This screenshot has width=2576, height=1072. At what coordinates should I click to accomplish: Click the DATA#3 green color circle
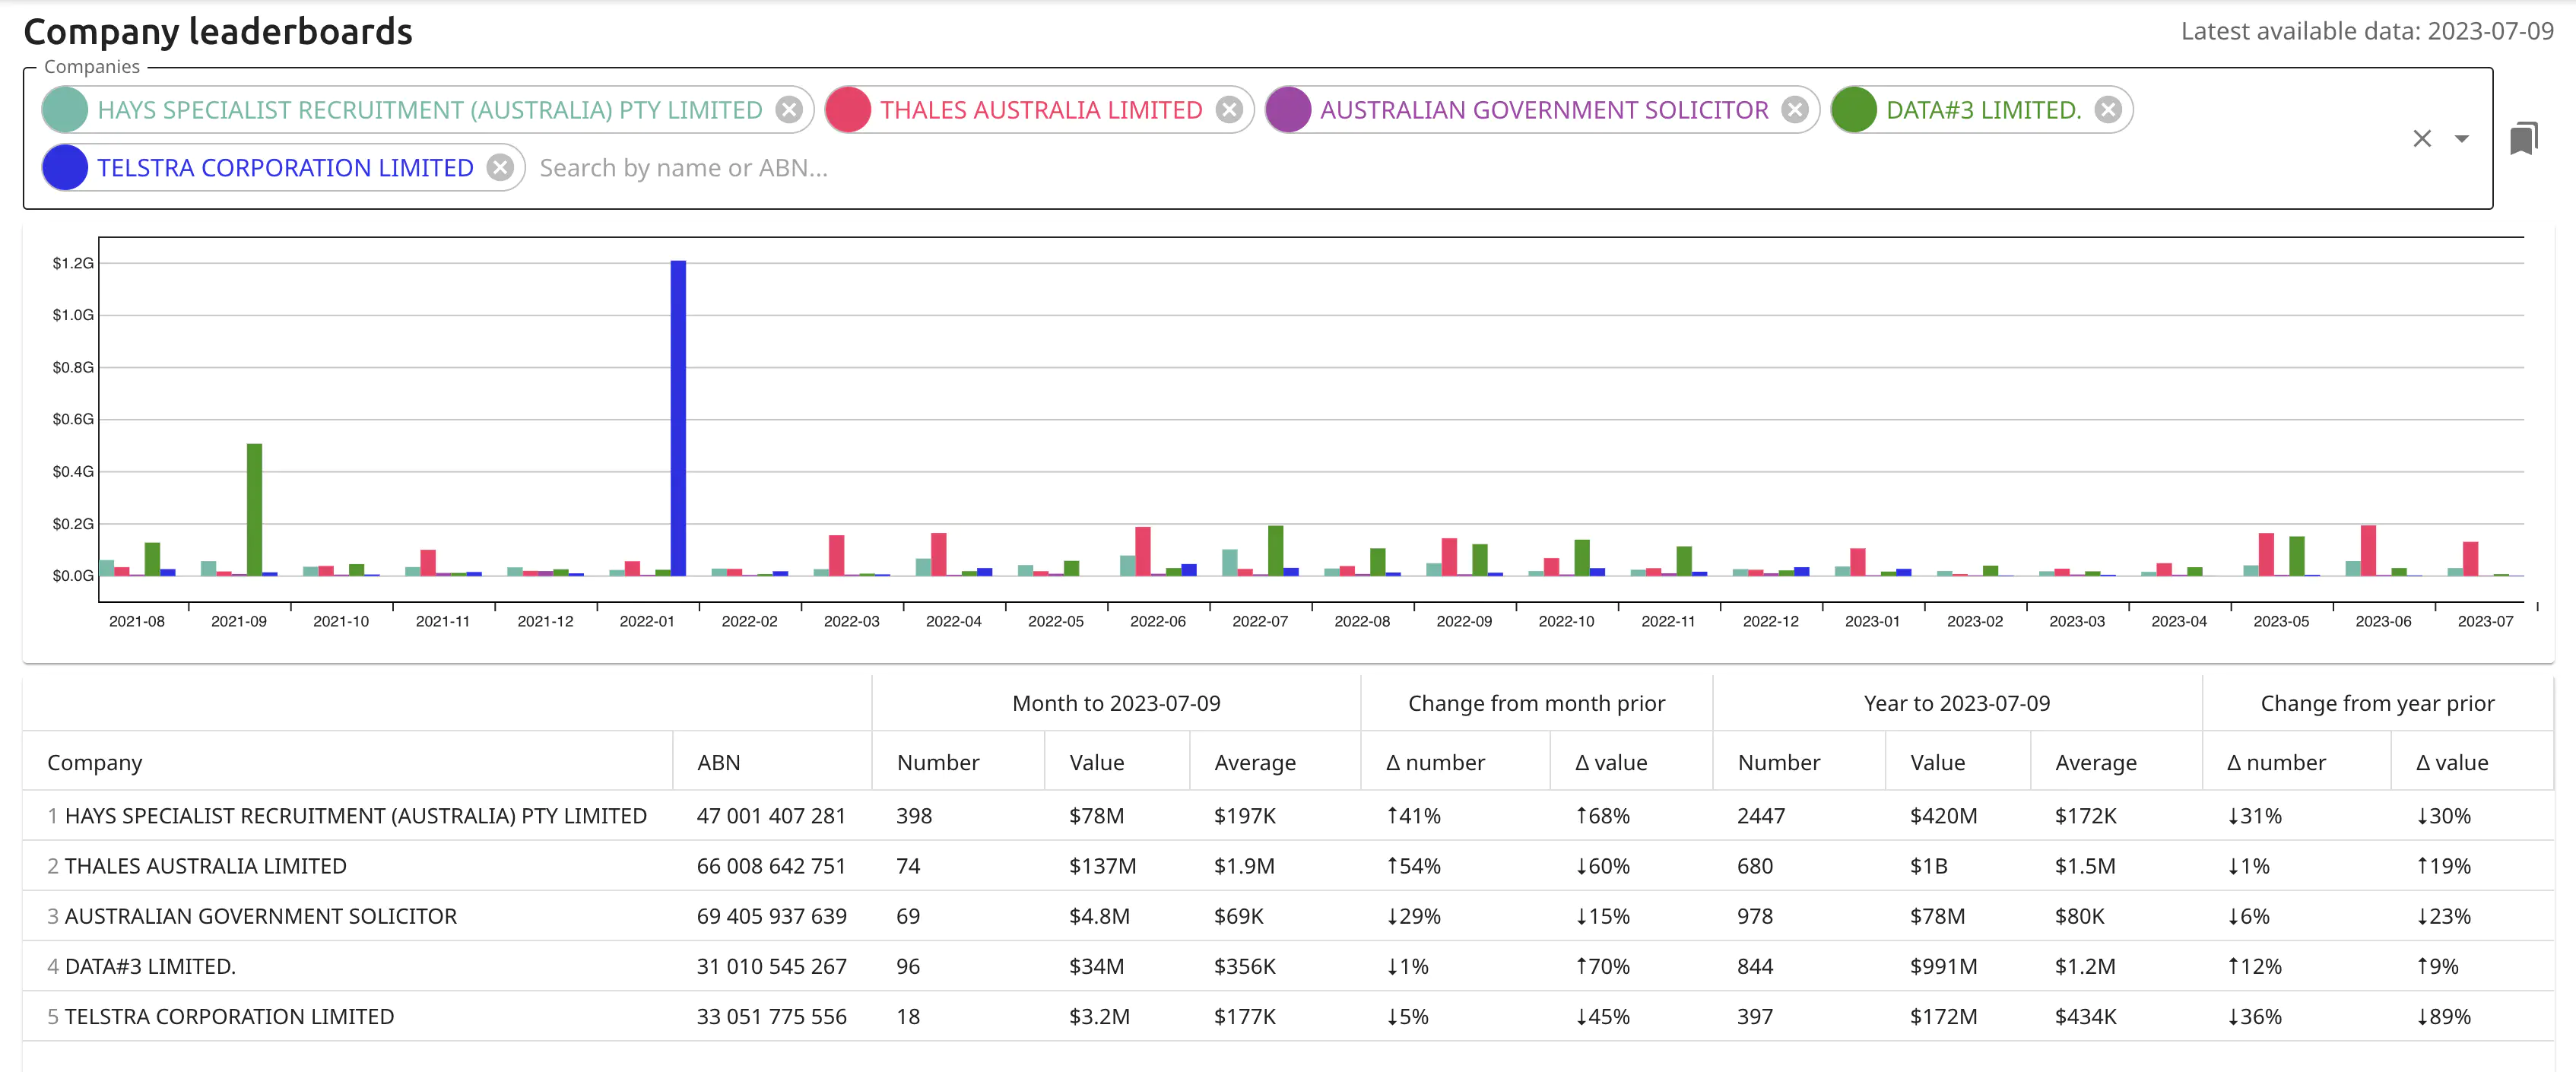pyautogui.click(x=1854, y=110)
